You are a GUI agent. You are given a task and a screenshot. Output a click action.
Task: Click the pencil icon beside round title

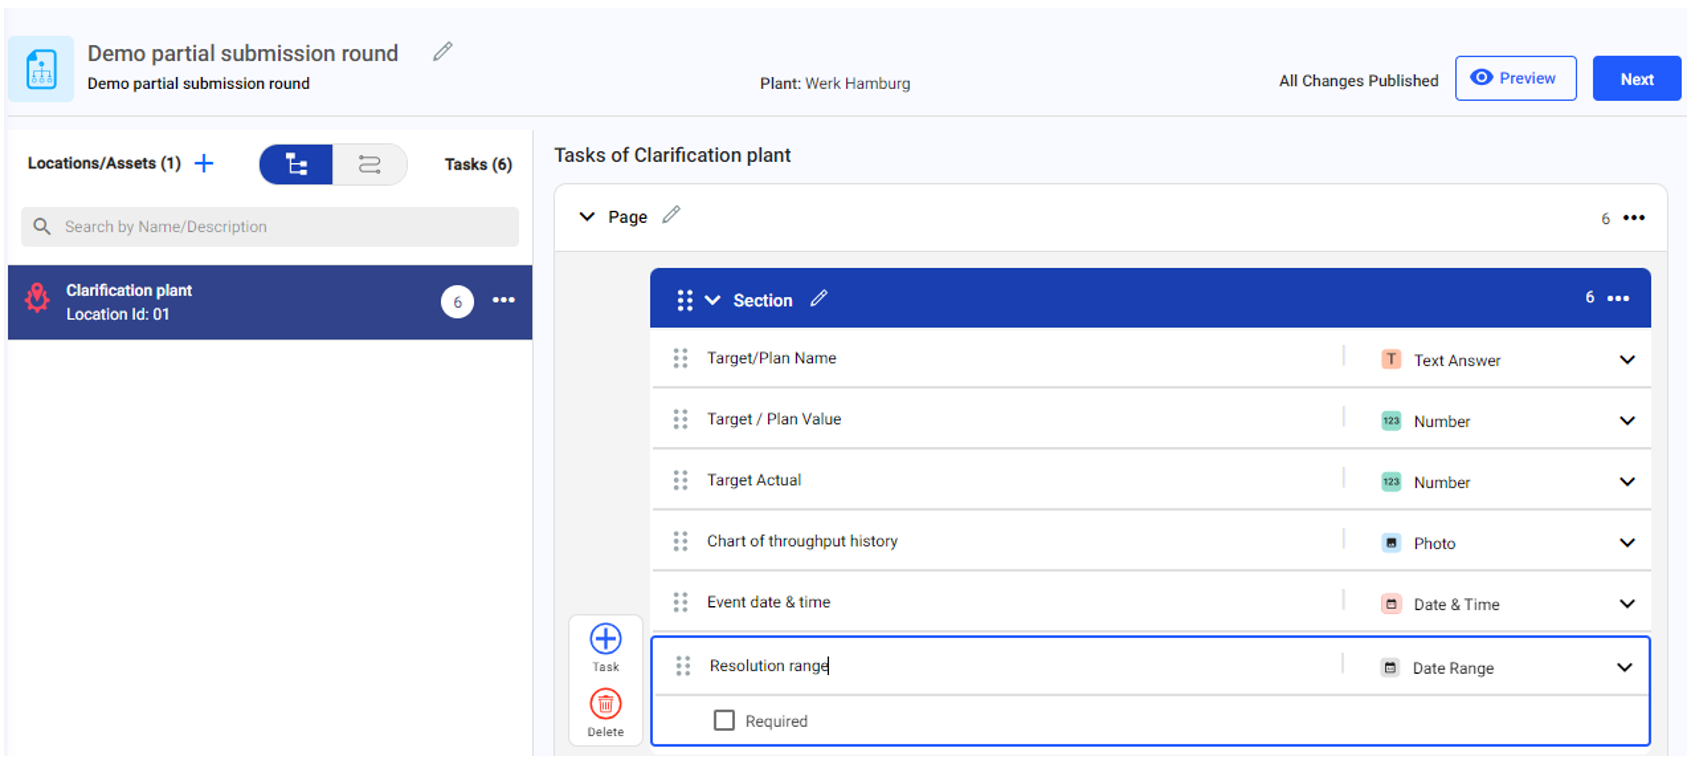coord(442,52)
